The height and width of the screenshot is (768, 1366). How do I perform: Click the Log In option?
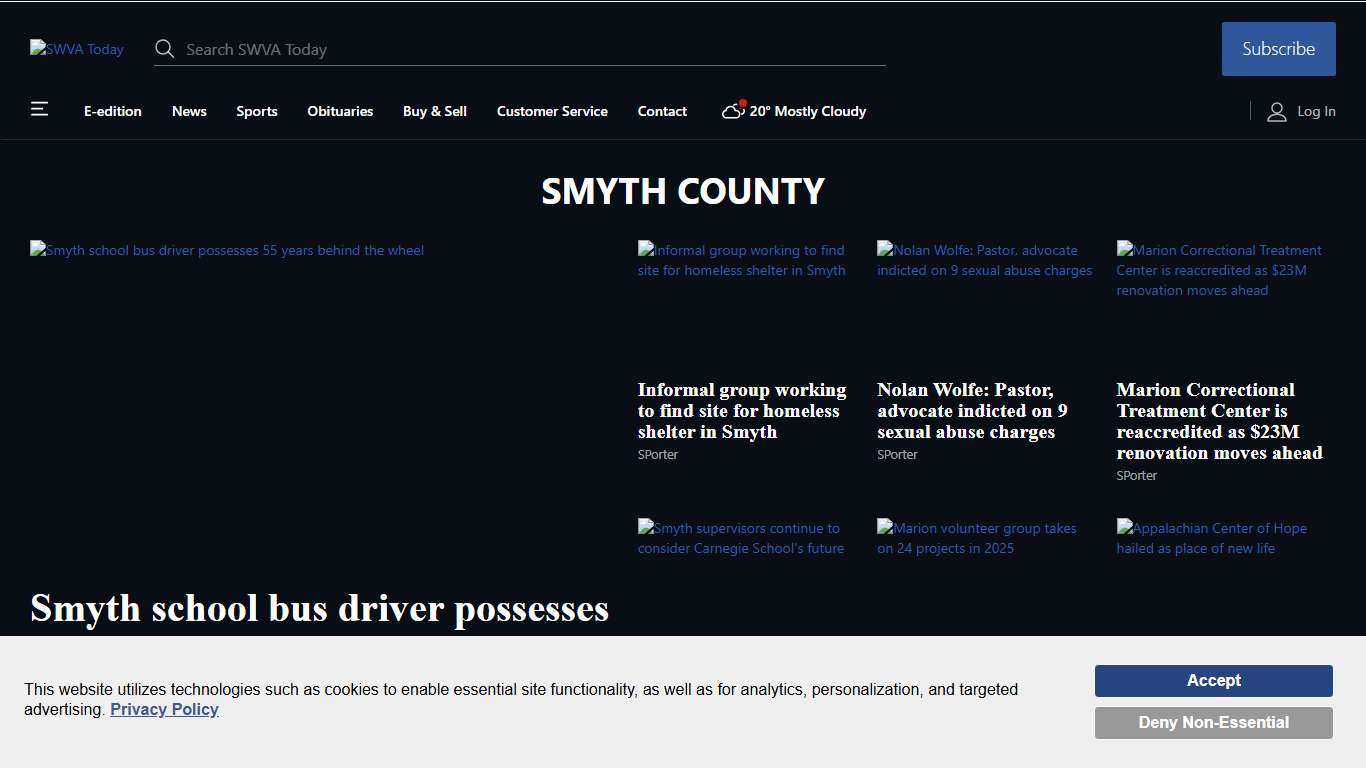pos(1315,111)
